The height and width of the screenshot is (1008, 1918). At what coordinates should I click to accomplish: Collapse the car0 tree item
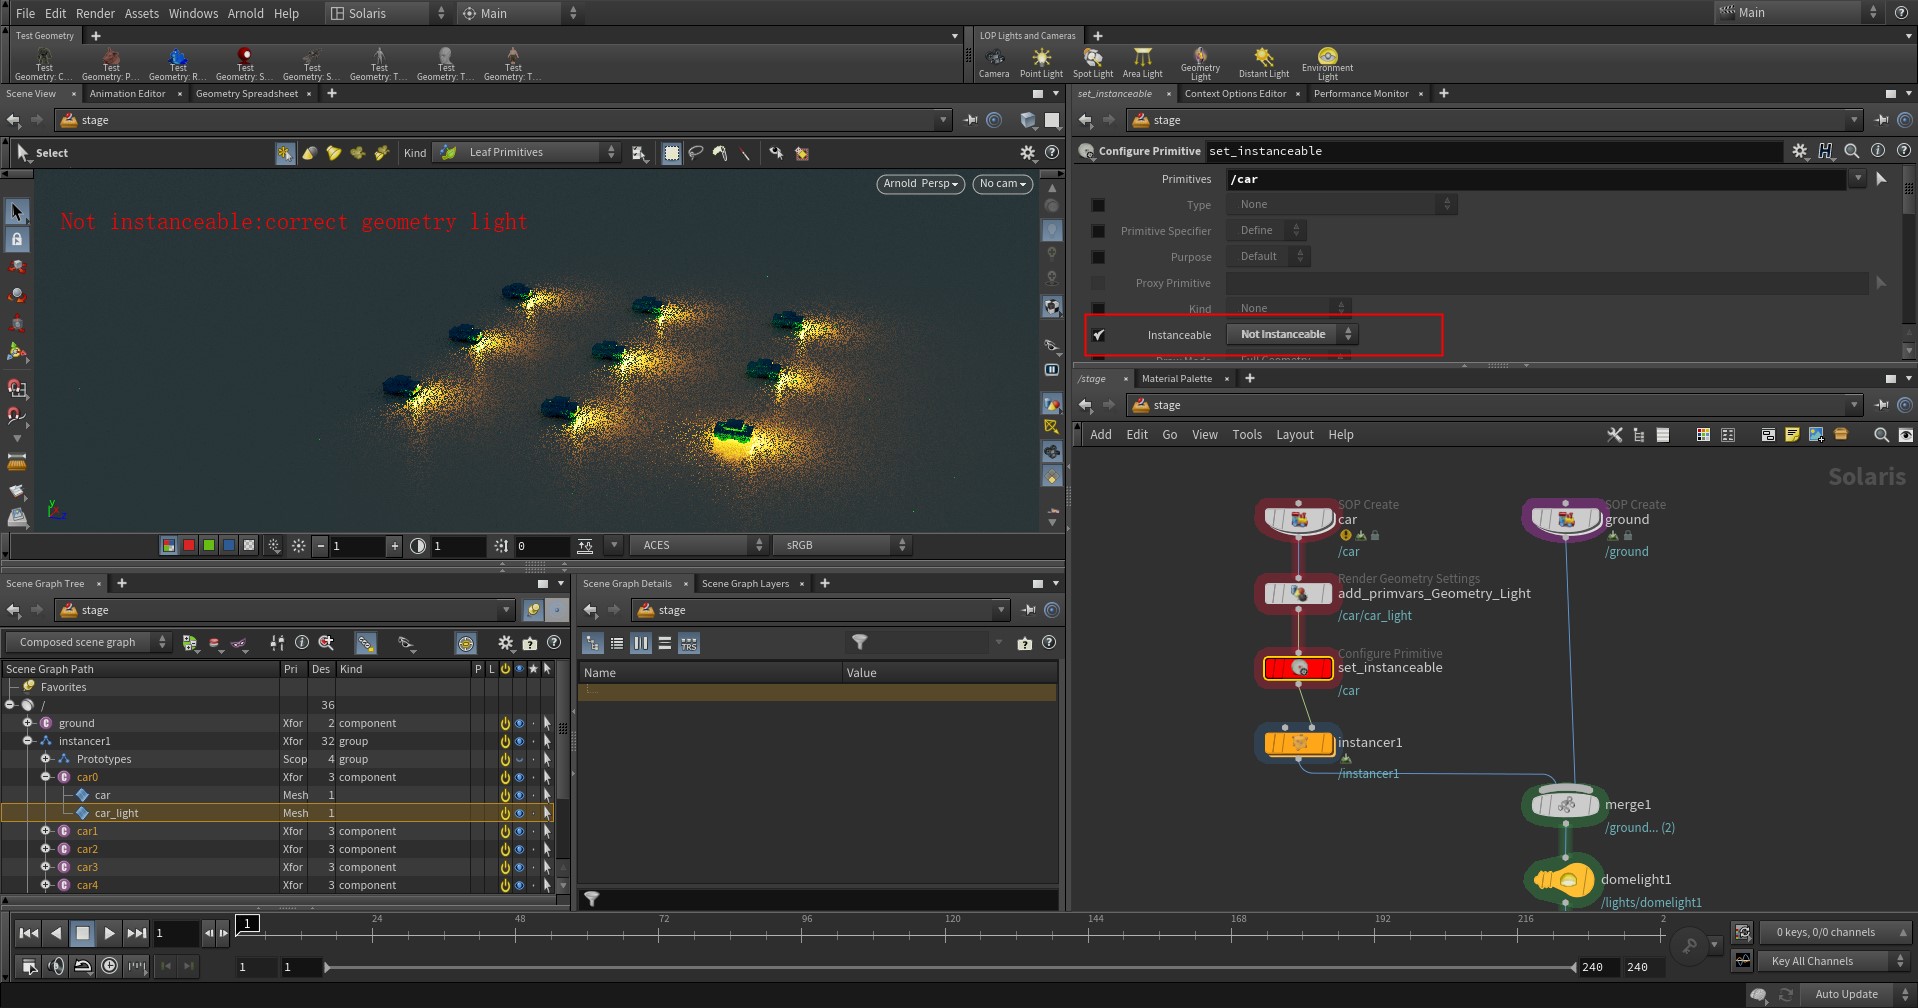click(45, 777)
